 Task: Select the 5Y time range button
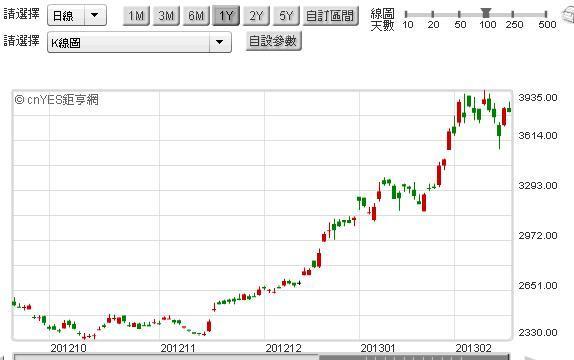tap(286, 16)
